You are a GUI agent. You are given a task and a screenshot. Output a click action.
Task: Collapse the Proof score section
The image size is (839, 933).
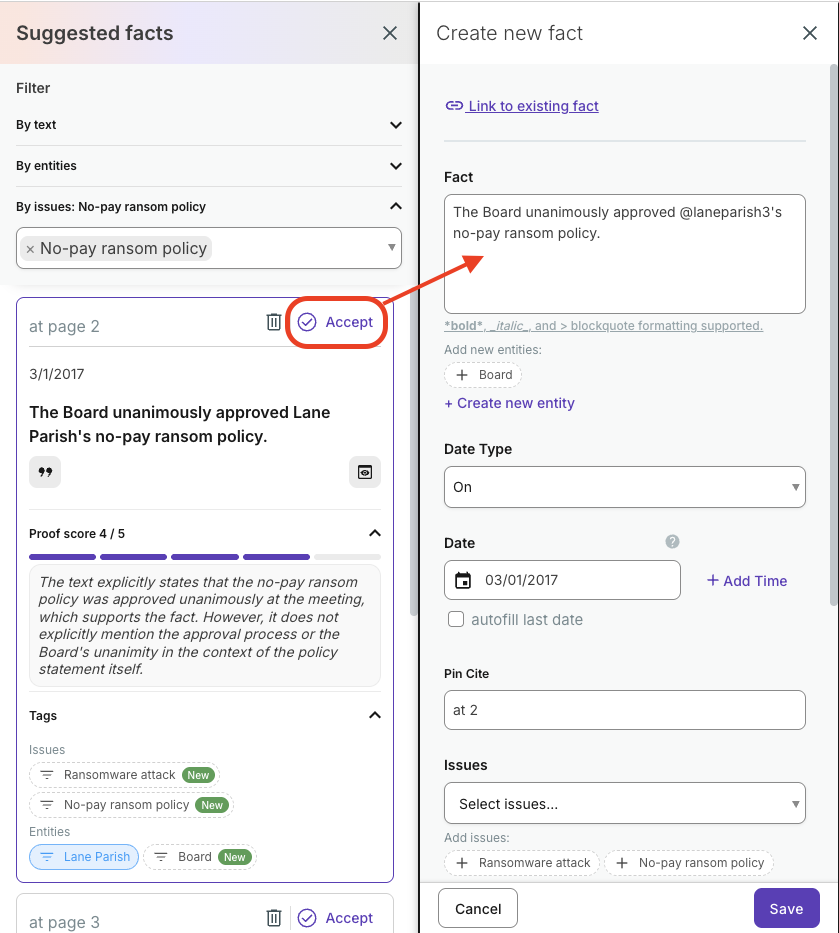[374, 533]
